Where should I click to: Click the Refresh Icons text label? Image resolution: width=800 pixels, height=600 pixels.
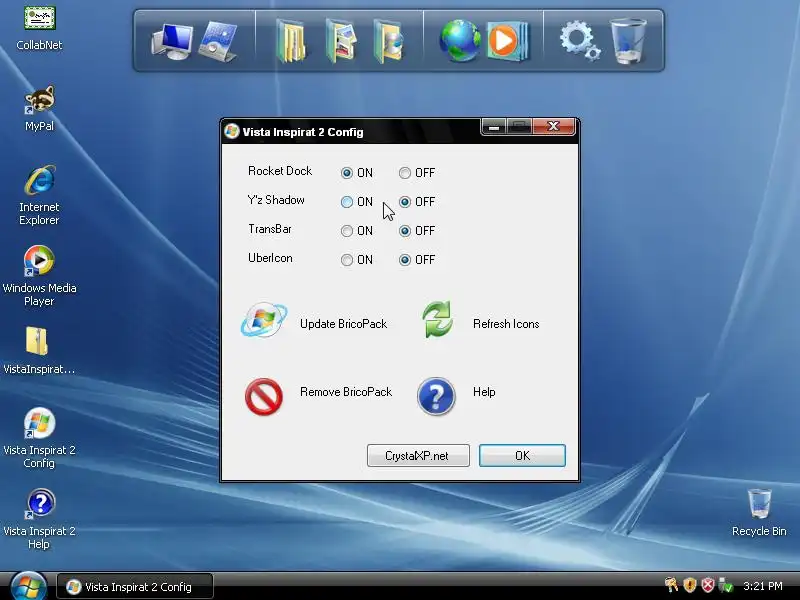coord(506,324)
